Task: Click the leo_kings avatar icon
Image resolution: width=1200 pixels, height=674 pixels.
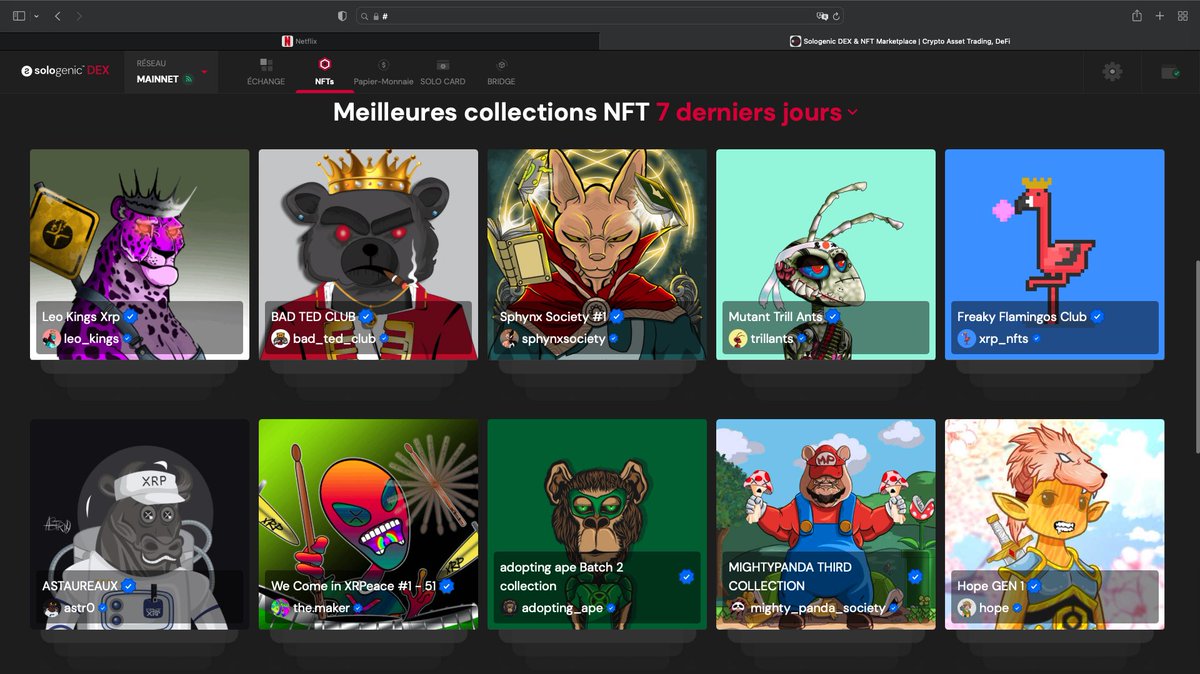Action: pos(51,339)
